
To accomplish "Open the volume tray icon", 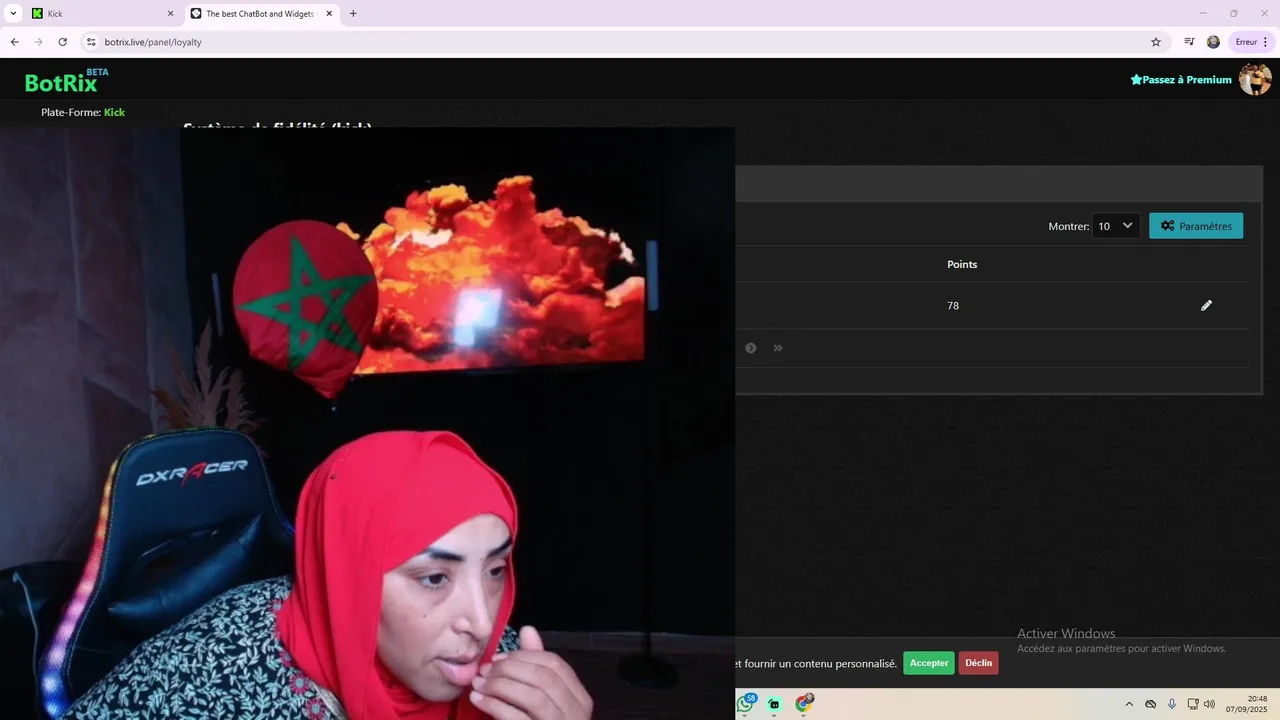I will coord(1209,704).
